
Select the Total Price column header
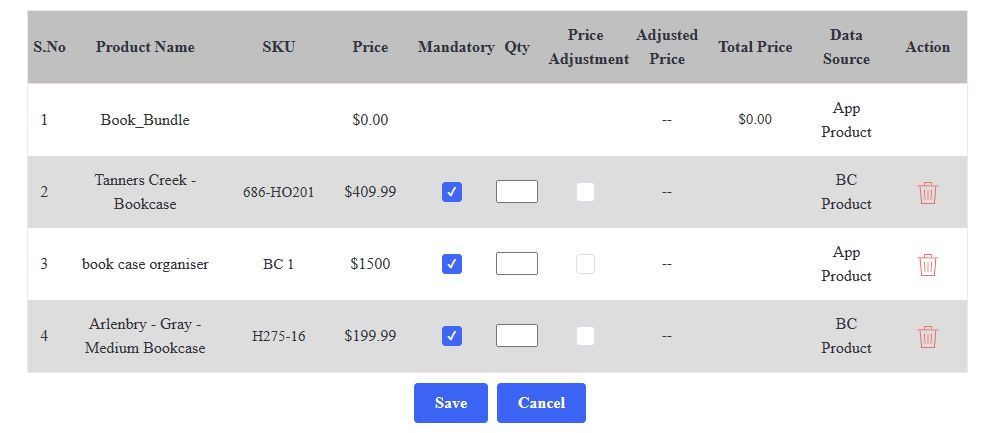pyautogui.click(x=755, y=47)
